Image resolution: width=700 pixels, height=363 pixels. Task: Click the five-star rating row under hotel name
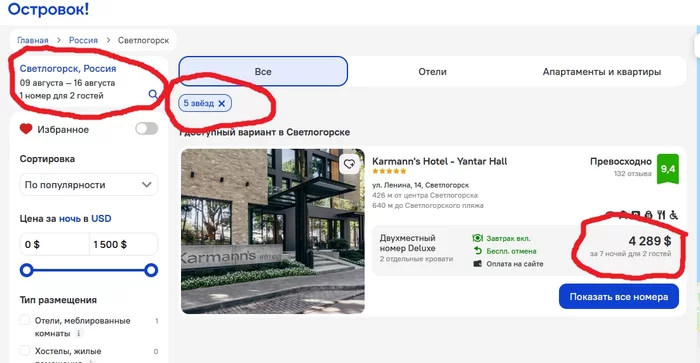pyautogui.click(x=389, y=171)
